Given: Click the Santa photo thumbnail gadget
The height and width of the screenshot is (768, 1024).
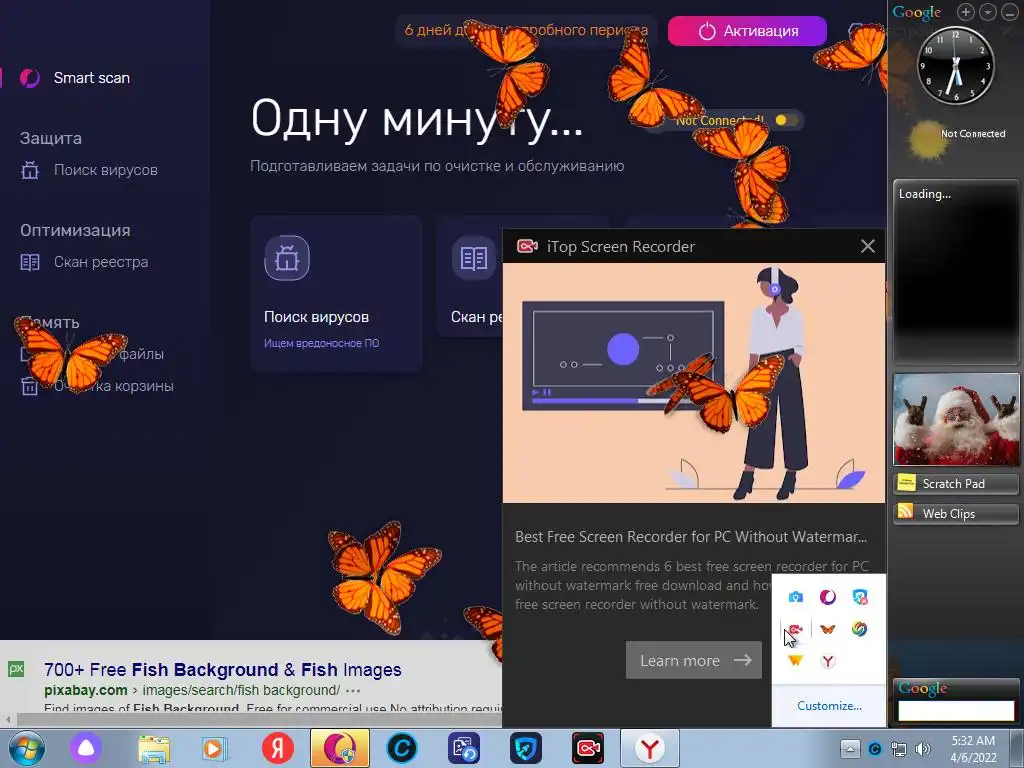Looking at the screenshot, I should click(956, 419).
